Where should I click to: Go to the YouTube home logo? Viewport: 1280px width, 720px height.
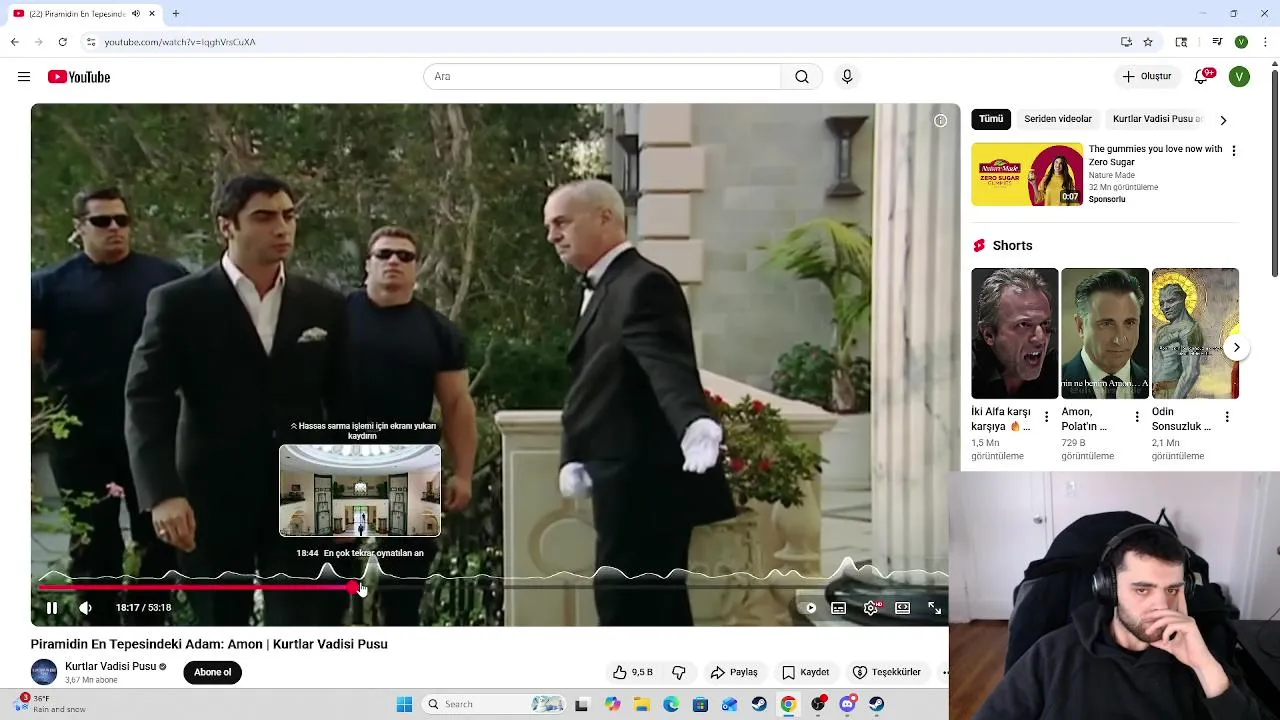point(79,77)
